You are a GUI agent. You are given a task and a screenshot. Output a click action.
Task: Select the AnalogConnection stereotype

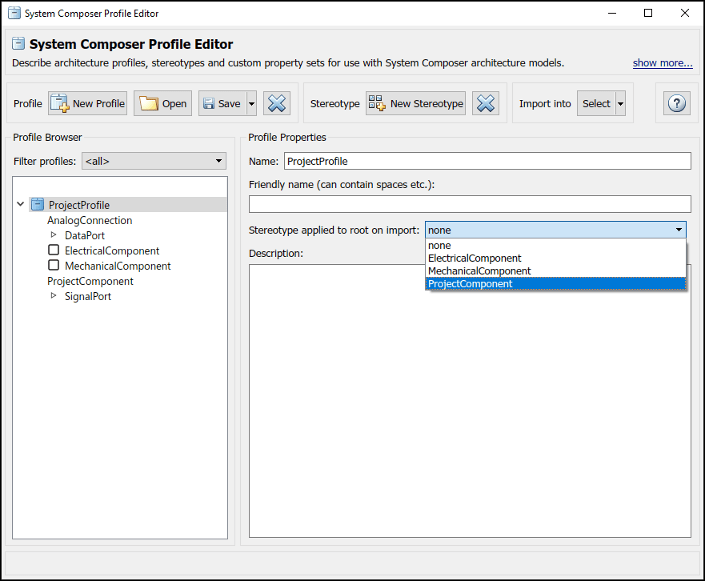tap(89, 220)
